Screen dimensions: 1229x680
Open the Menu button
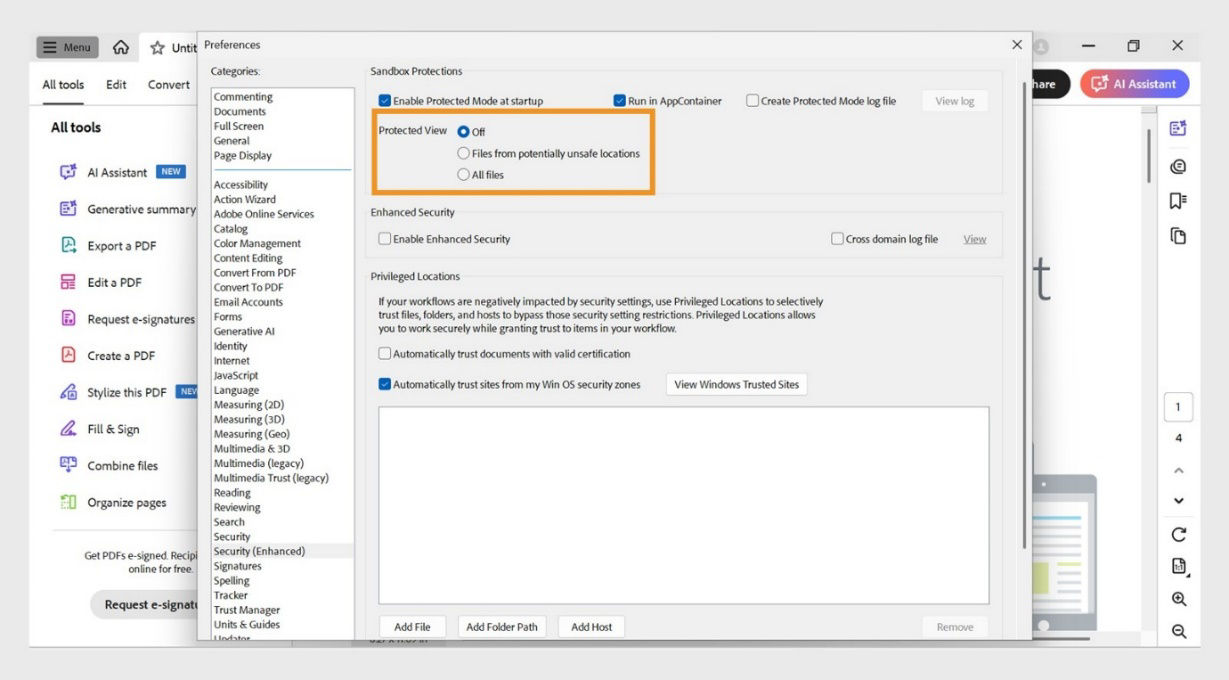[x=68, y=47]
